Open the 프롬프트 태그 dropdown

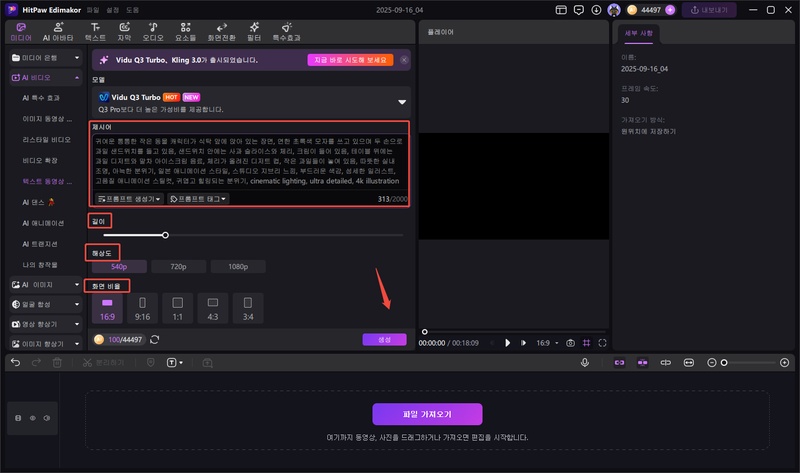[198, 198]
